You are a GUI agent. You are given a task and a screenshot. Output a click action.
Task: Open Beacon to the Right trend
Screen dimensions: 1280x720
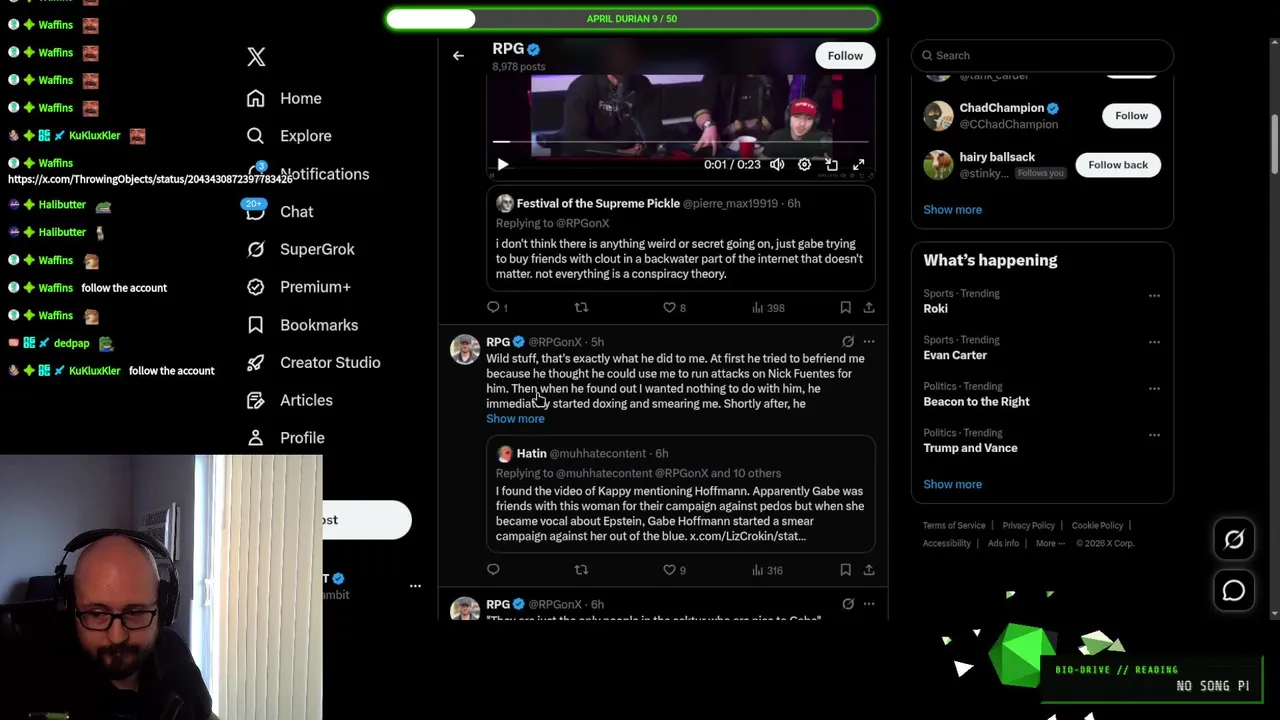[976, 402]
